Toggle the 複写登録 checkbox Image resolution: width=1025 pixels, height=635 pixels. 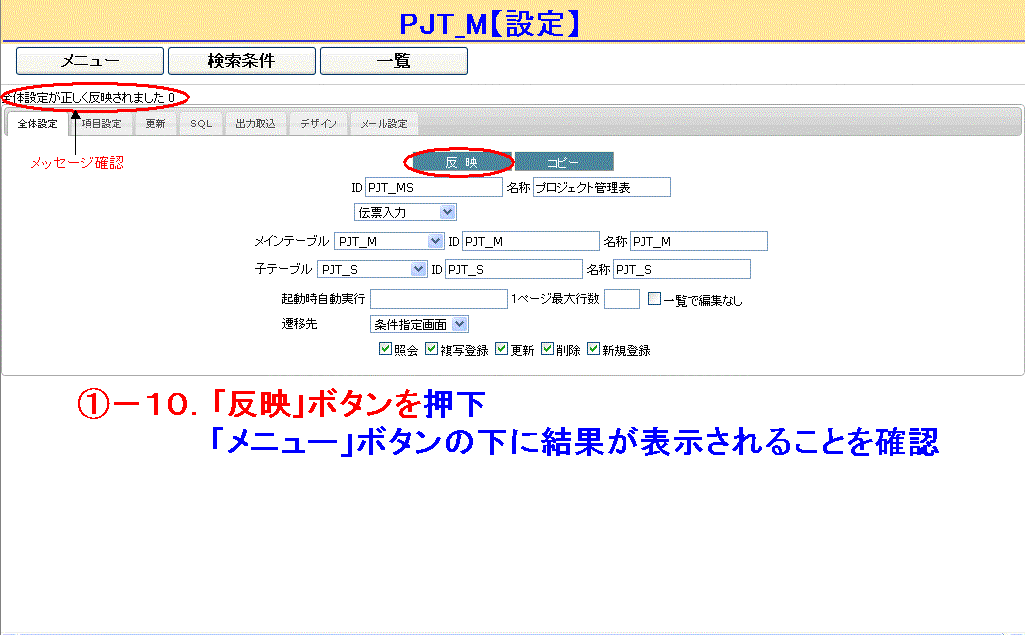pyautogui.click(x=432, y=350)
